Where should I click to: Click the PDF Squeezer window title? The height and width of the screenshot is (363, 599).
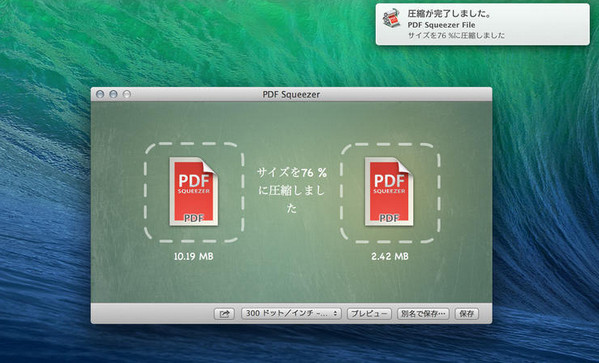(291, 94)
